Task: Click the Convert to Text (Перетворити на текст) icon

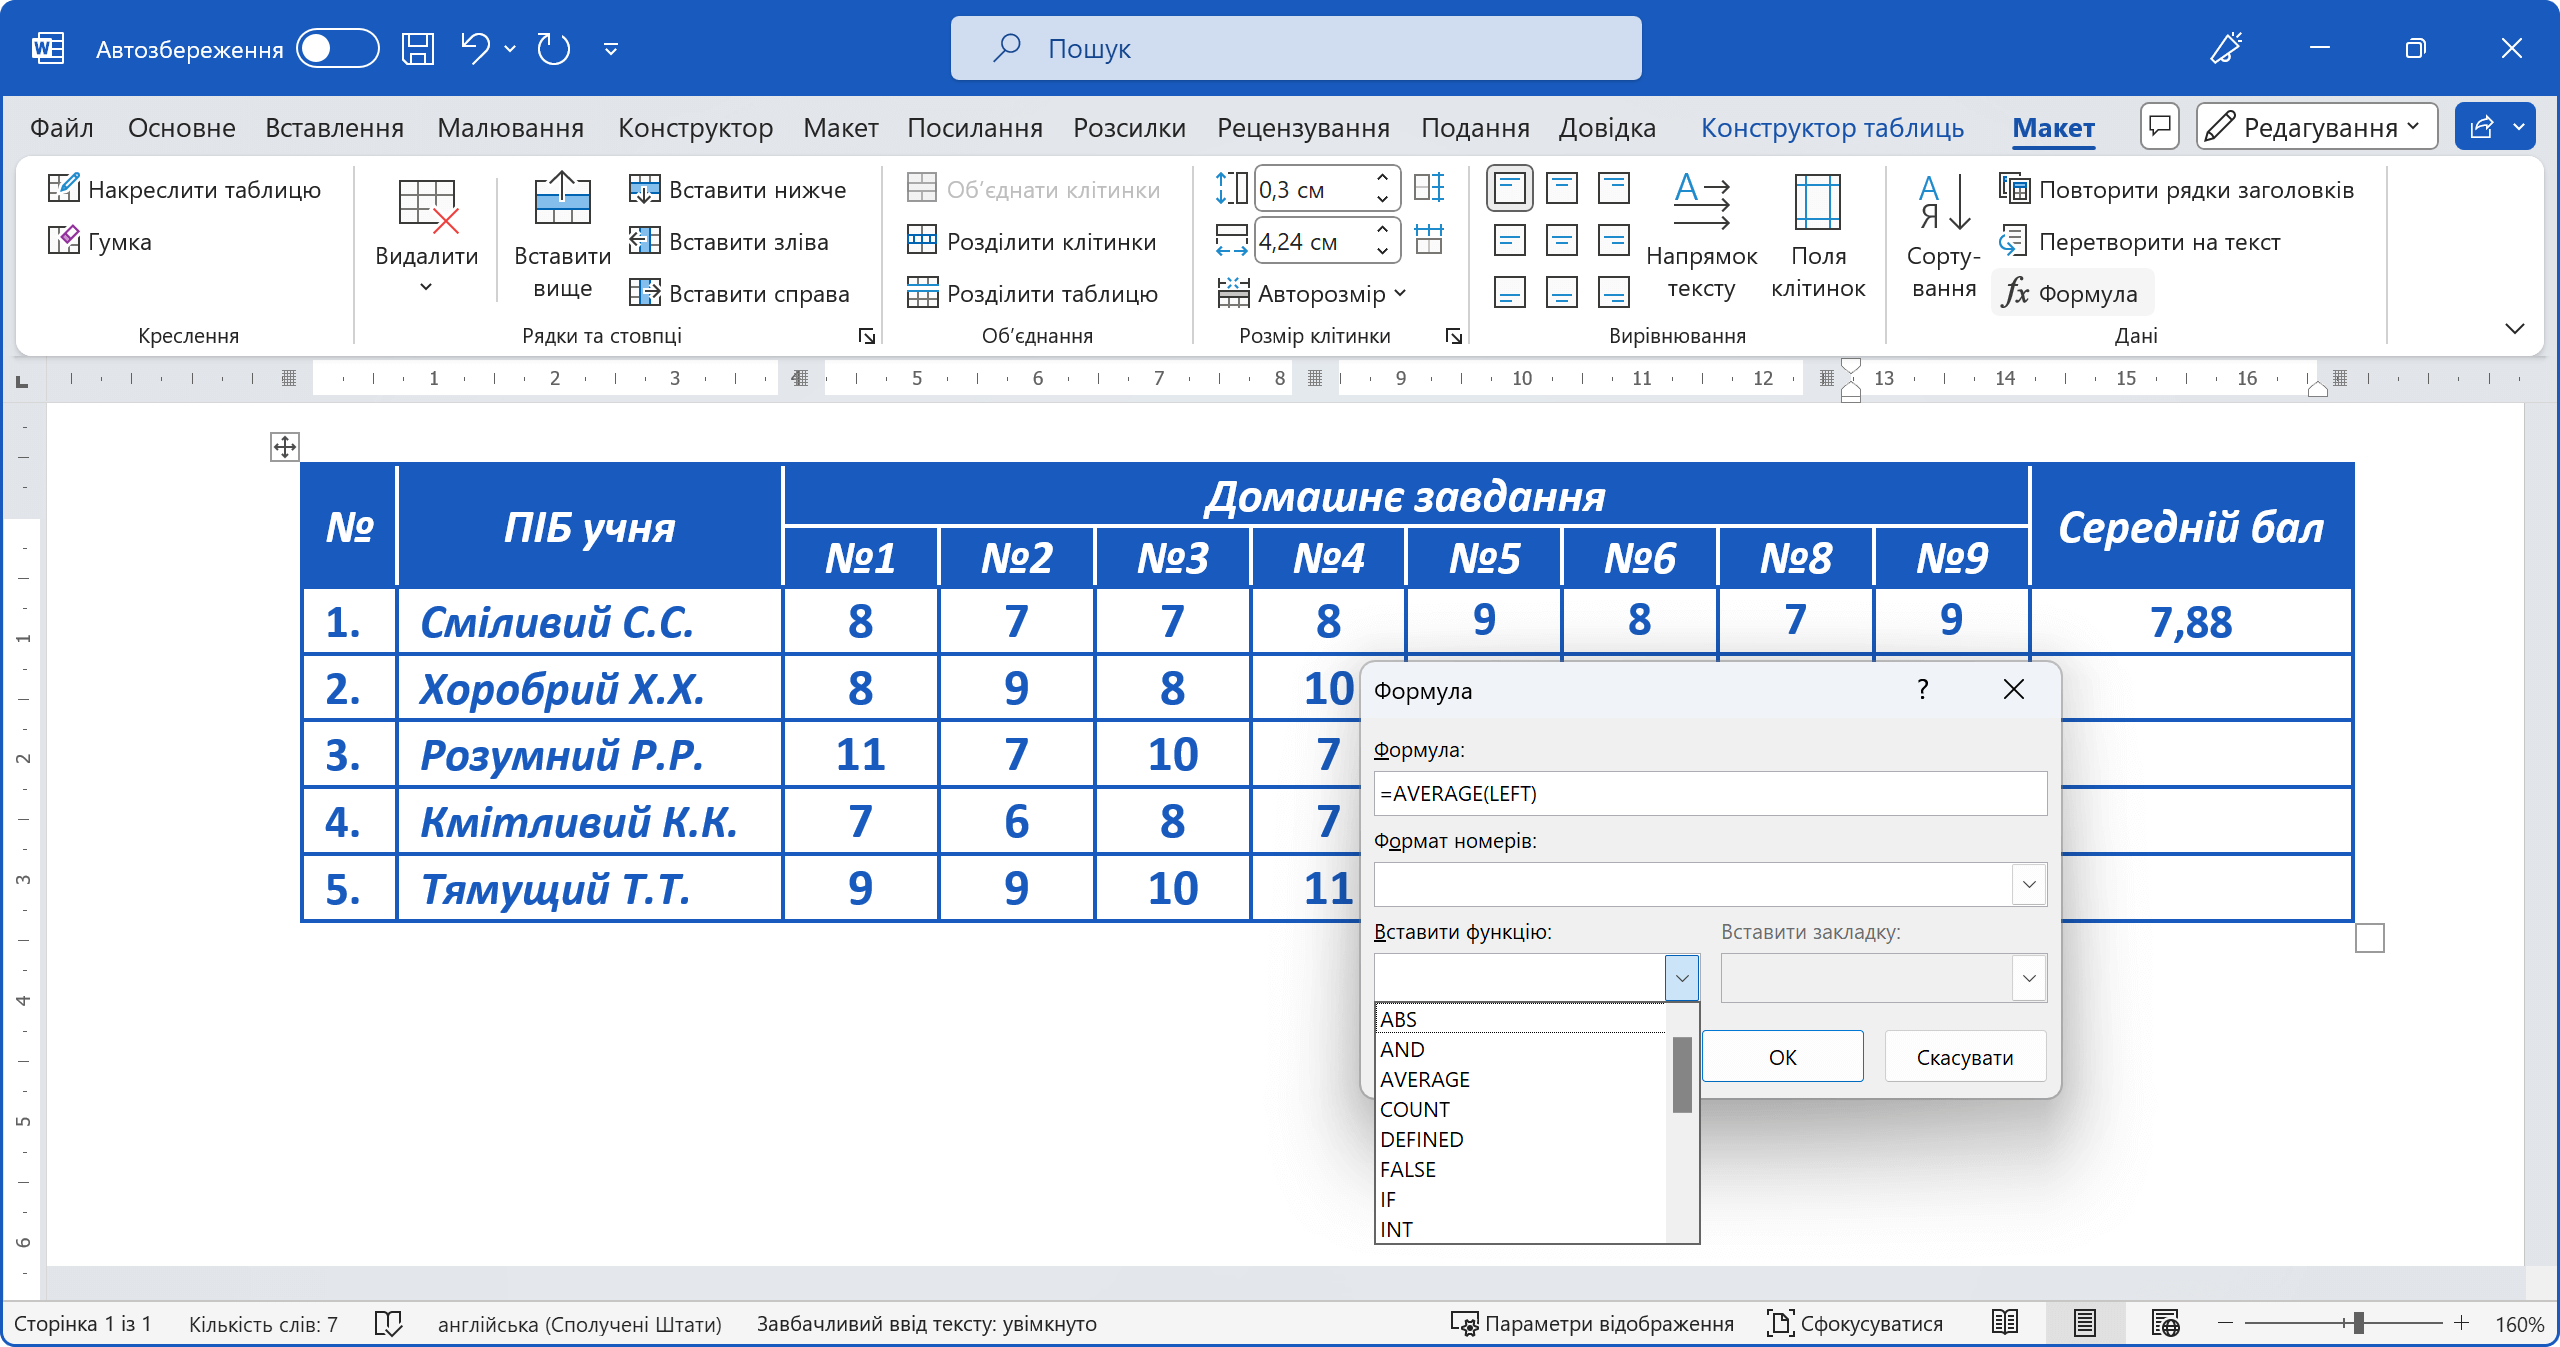Action: tap(2012, 241)
